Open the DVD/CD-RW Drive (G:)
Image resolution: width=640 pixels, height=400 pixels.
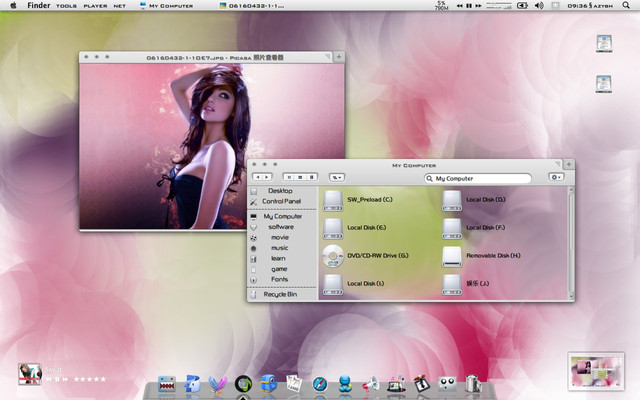click(333, 256)
